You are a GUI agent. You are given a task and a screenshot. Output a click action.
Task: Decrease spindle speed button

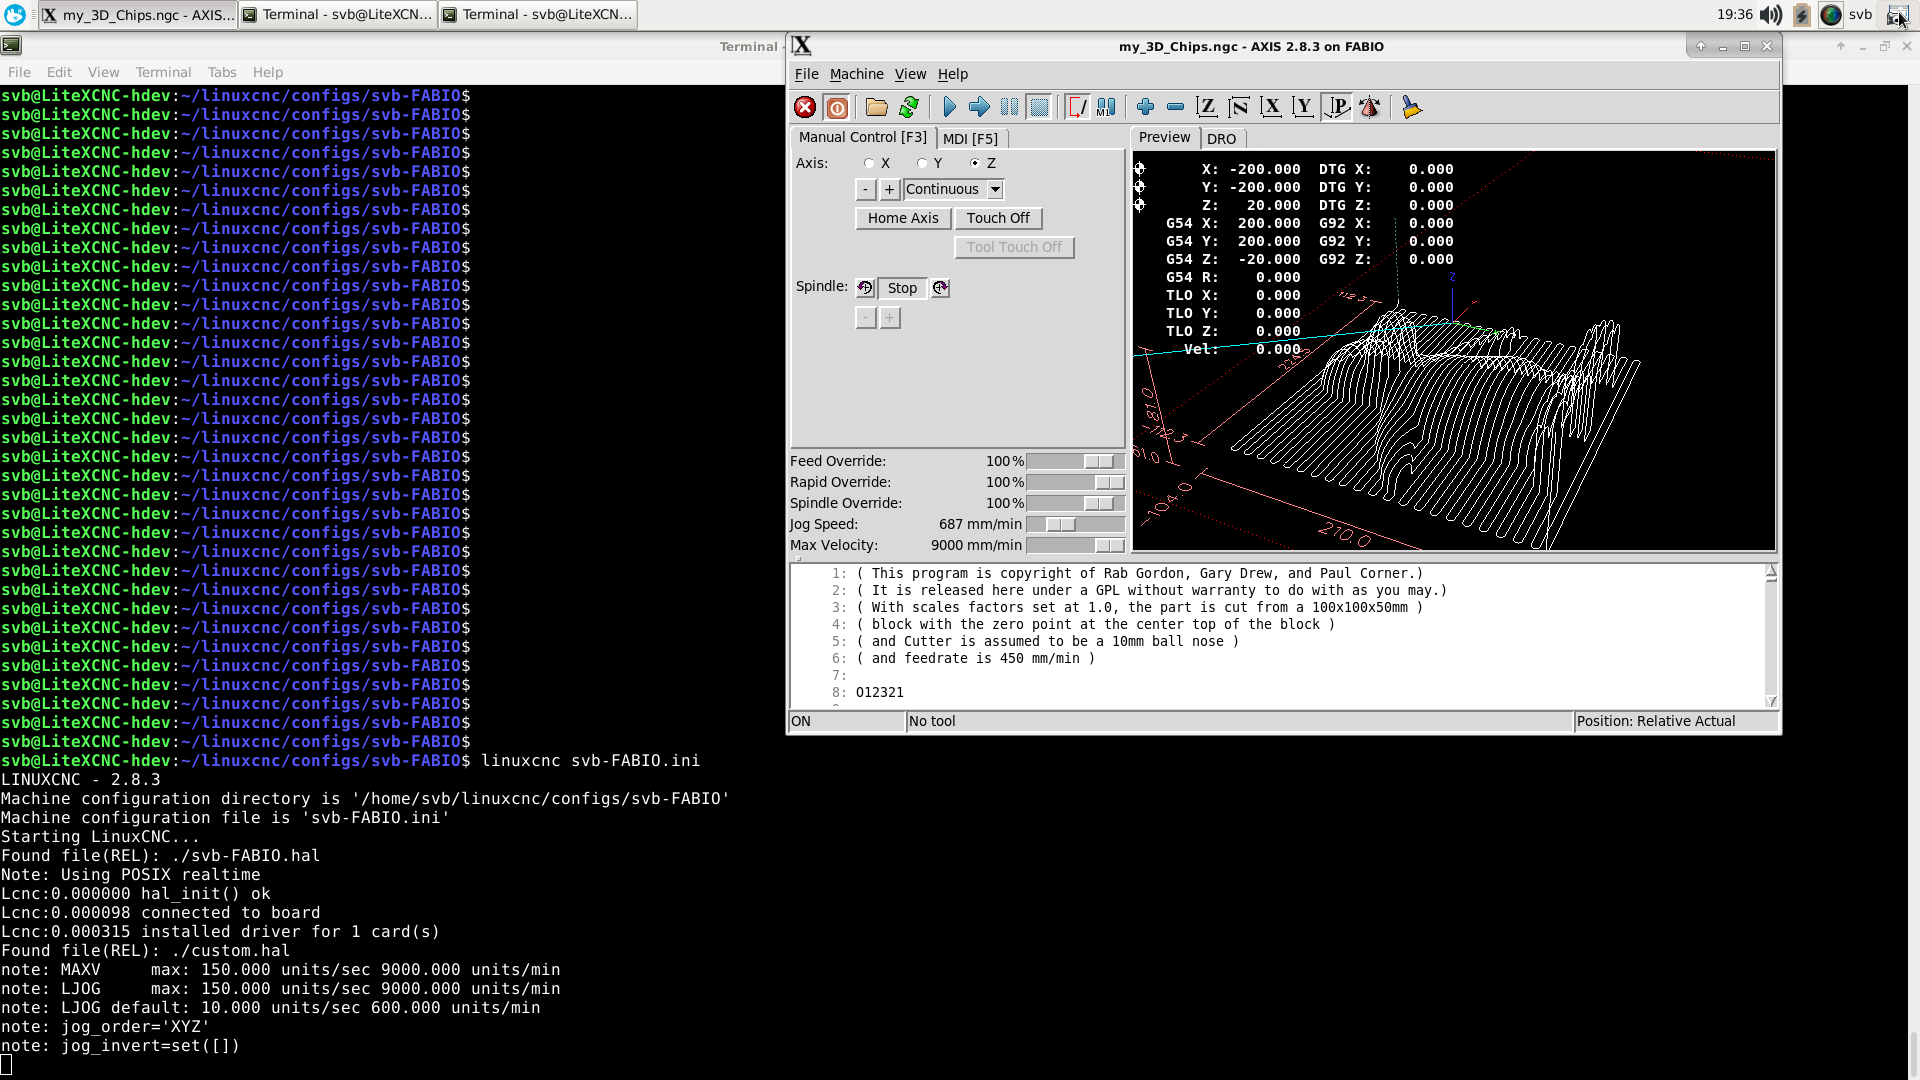pyautogui.click(x=866, y=318)
